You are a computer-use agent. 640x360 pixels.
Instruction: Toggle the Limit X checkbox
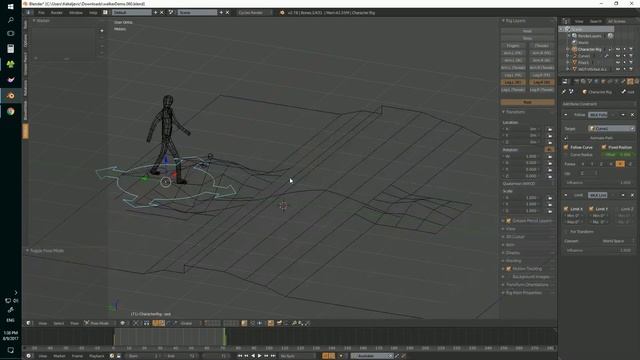(x=566, y=209)
